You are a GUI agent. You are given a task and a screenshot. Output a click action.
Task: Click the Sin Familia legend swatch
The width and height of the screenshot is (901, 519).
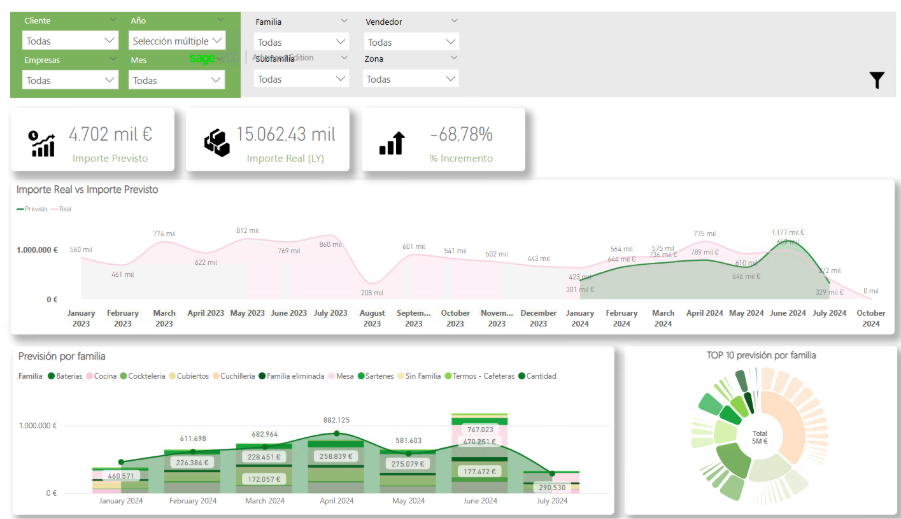pos(401,376)
